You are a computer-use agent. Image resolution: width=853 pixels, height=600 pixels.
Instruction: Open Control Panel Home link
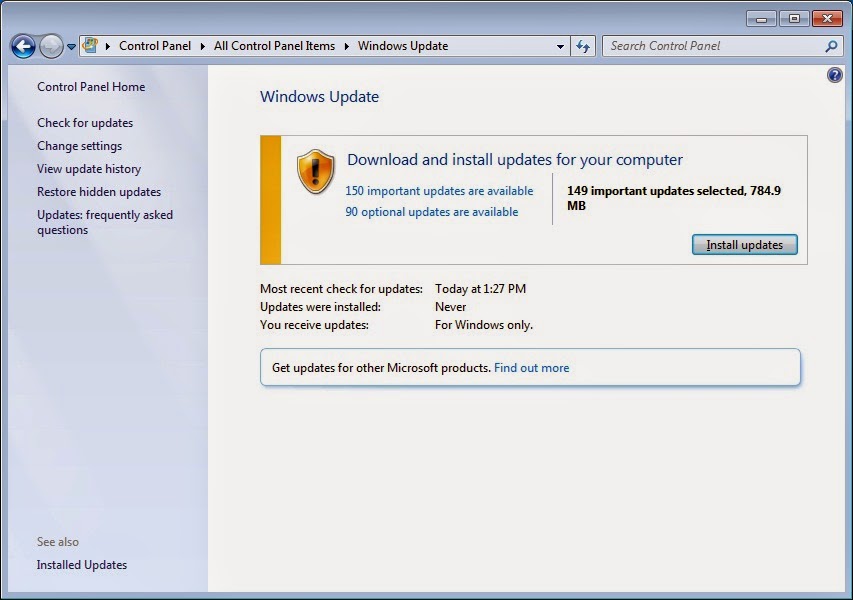pos(91,87)
